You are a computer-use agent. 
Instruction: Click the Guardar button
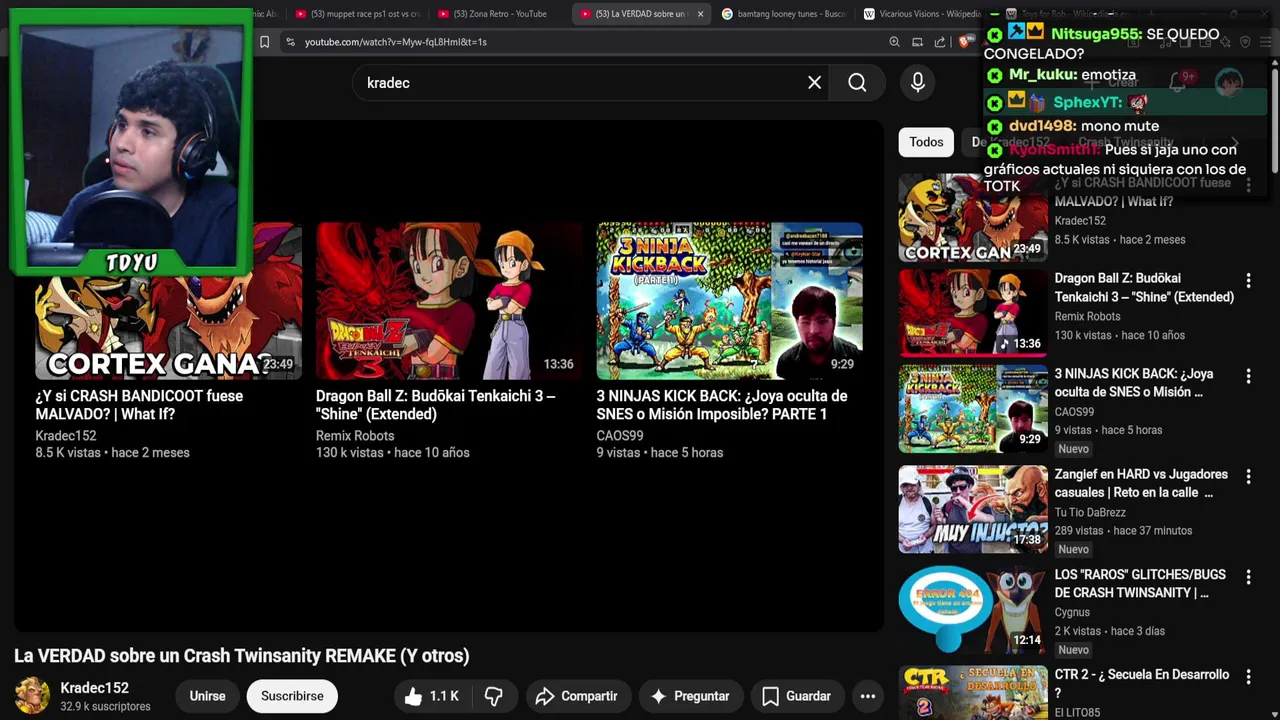(x=796, y=696)
